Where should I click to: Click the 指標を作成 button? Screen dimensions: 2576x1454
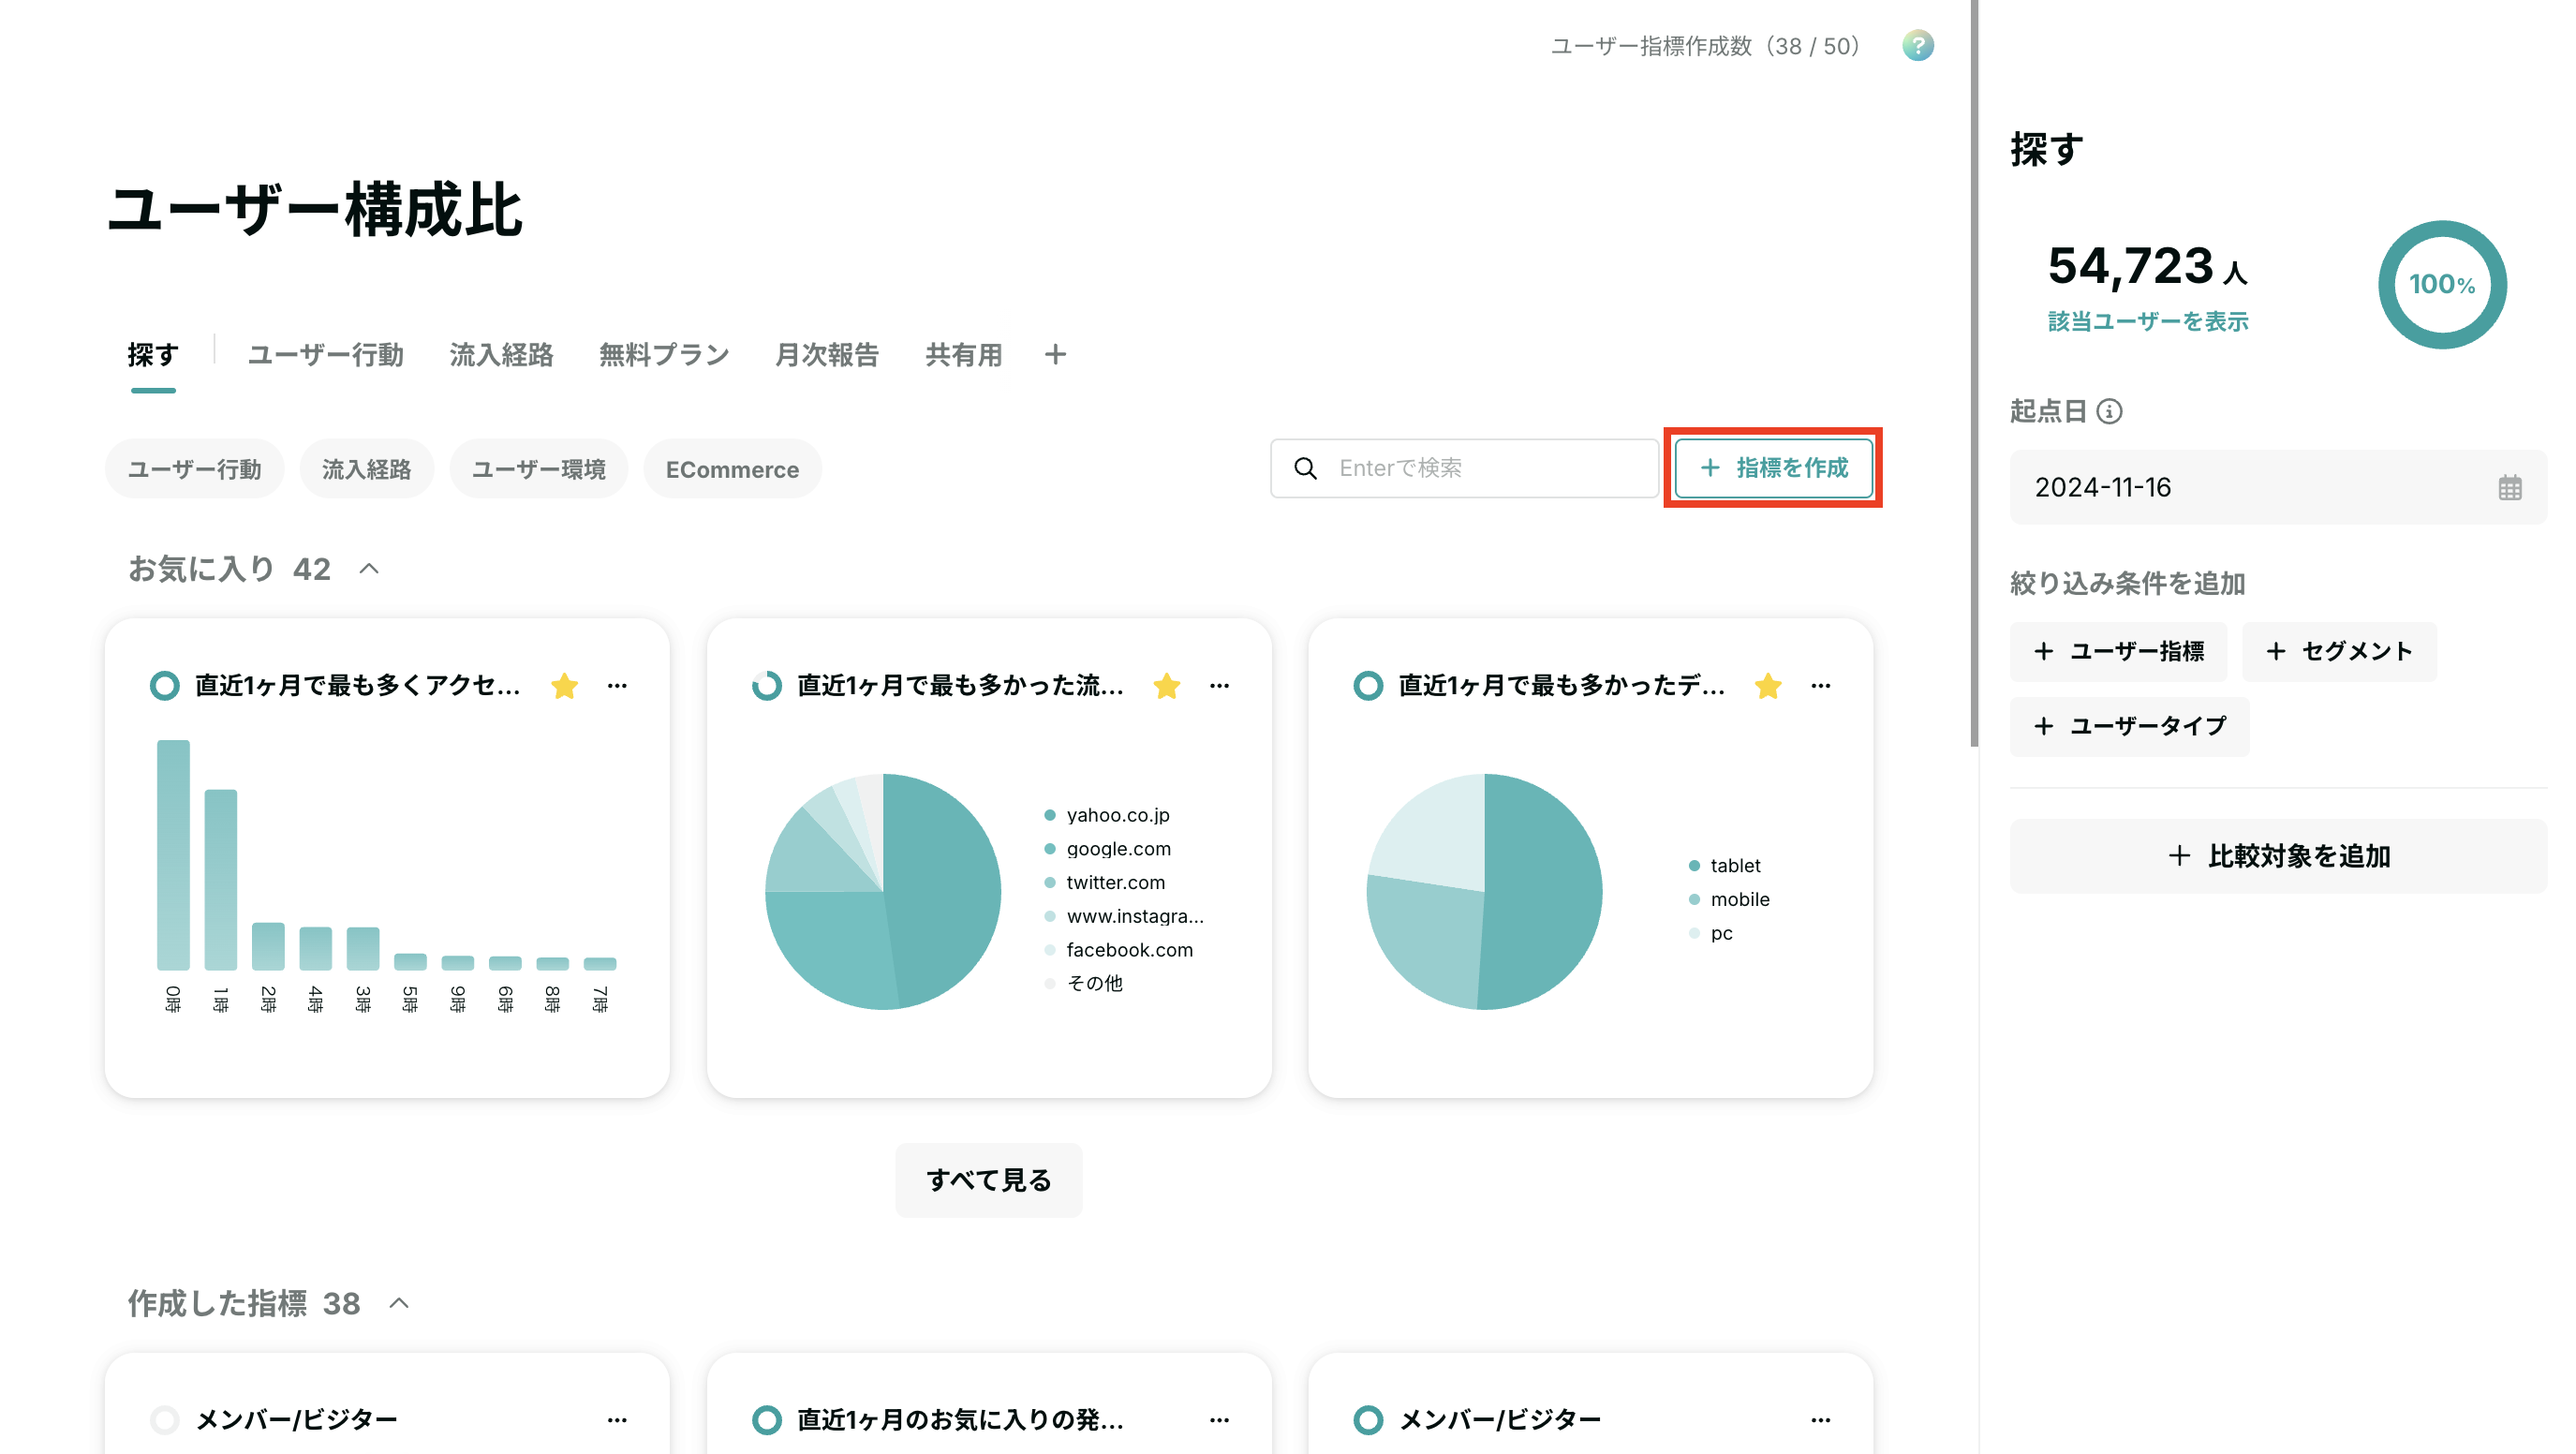point(1774,468)
